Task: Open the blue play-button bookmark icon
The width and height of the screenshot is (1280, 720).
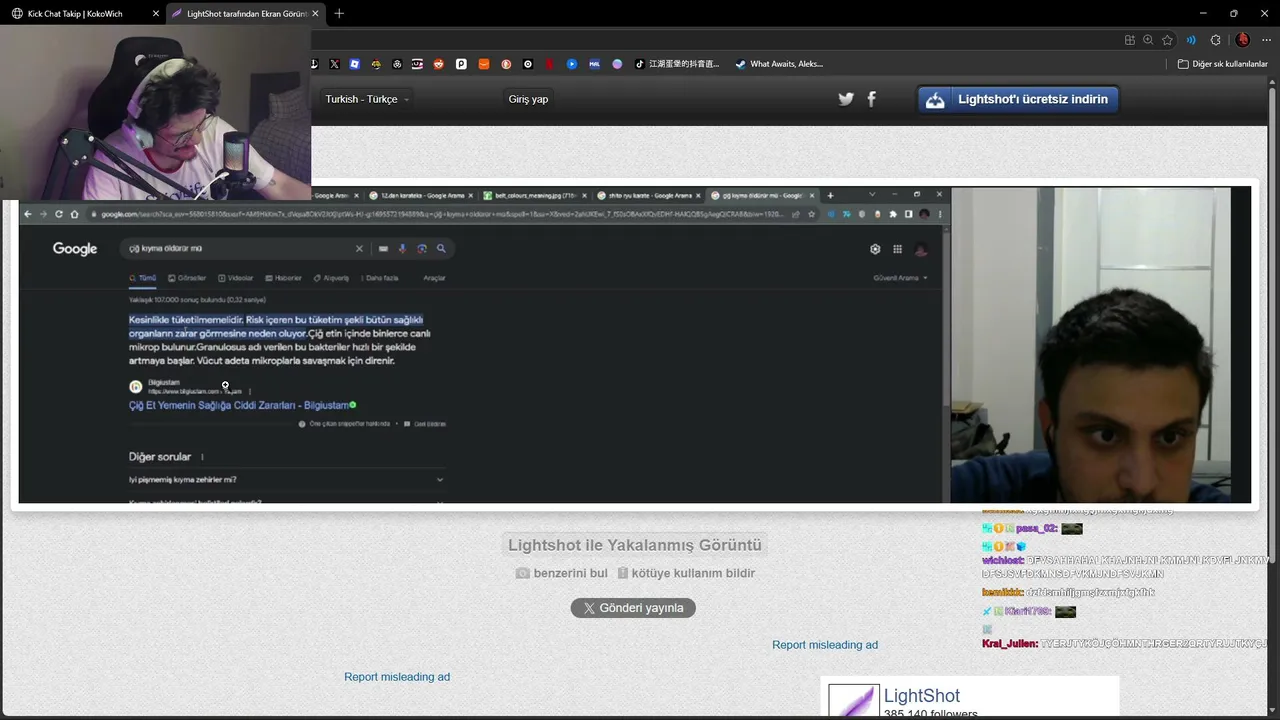Action: pyautogui.click(x=572, y=64)
